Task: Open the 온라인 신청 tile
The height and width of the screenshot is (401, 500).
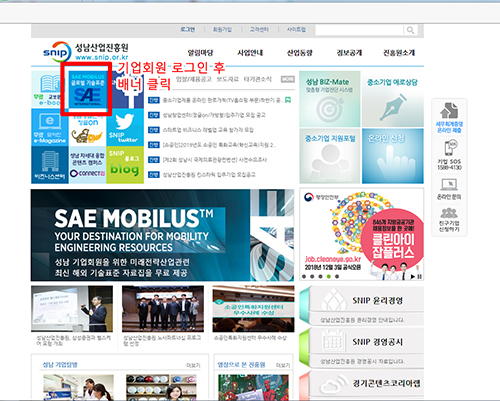Action: coord(393,156)
